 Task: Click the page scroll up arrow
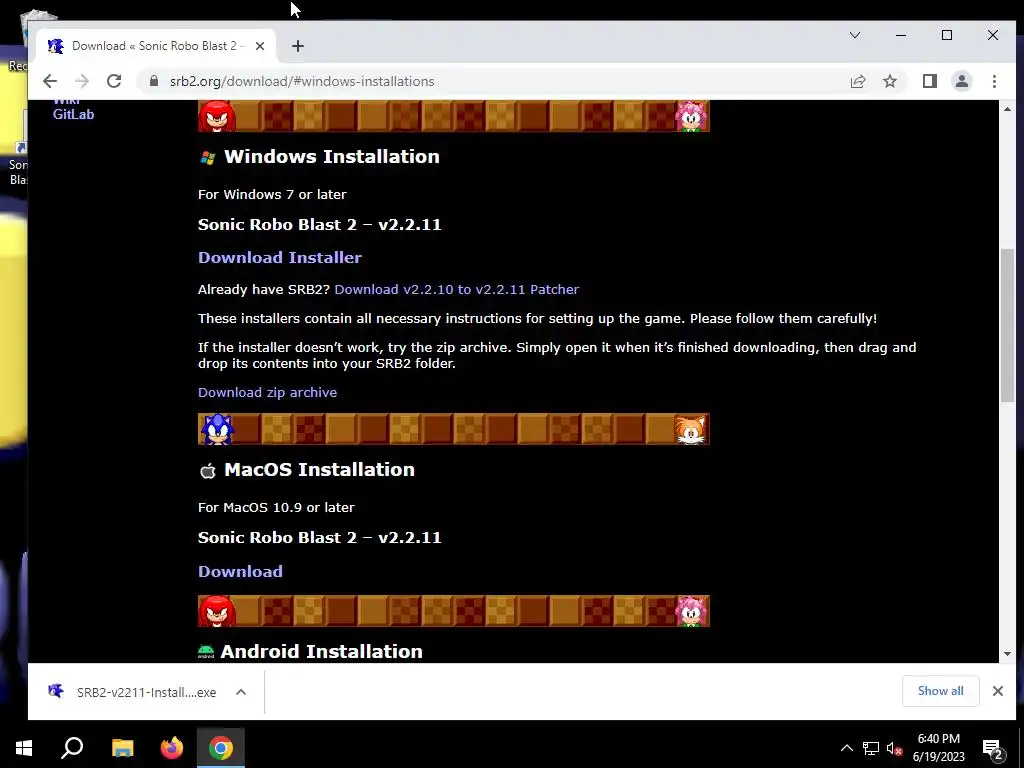(1007, 109)
